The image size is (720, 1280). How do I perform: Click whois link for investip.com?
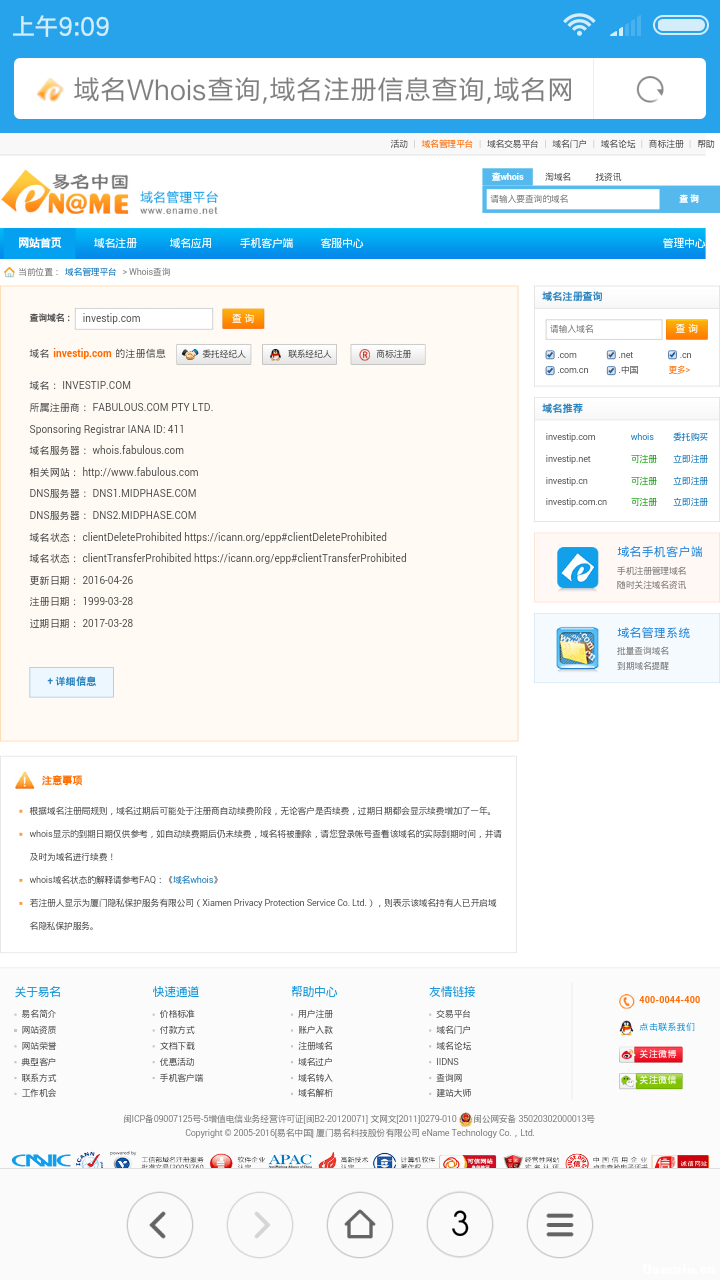[642, 437]
